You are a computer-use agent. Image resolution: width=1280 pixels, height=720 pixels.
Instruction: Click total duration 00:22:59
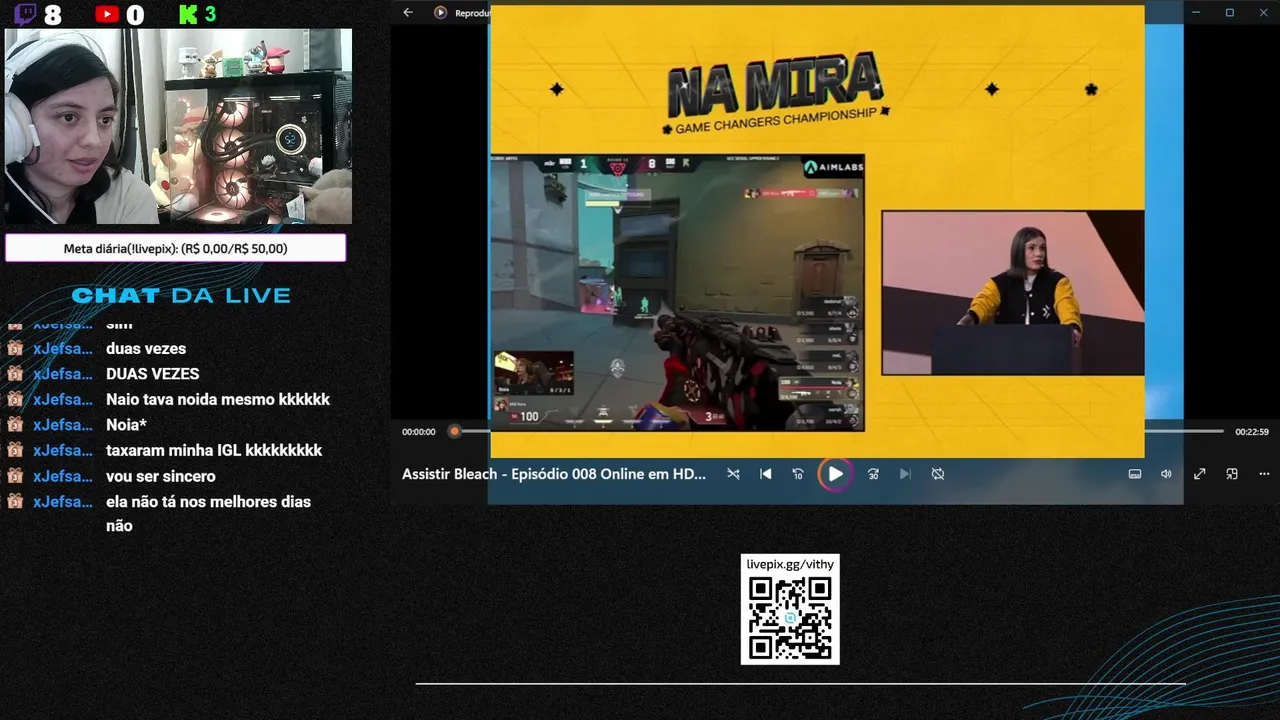pos(1252,432)
